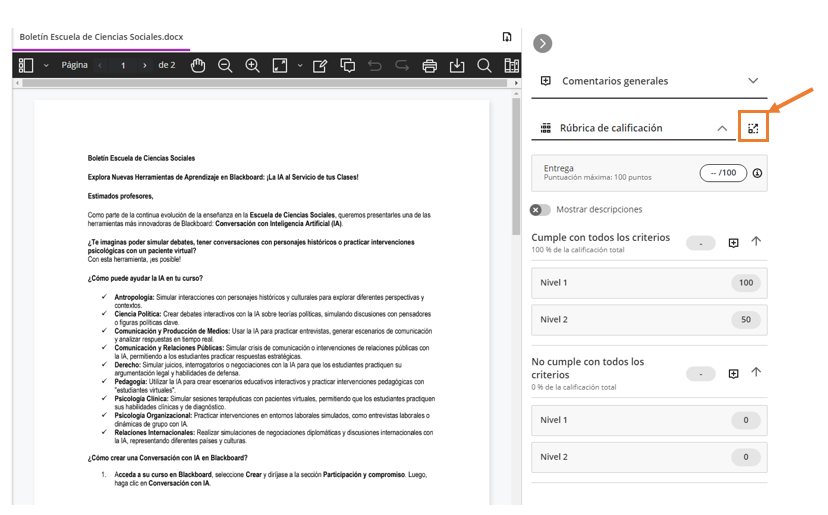Screen dimensions: 828x515
Task: Collapse Cumple con todos los criterios arrow
Action: (x=756, y=241)
